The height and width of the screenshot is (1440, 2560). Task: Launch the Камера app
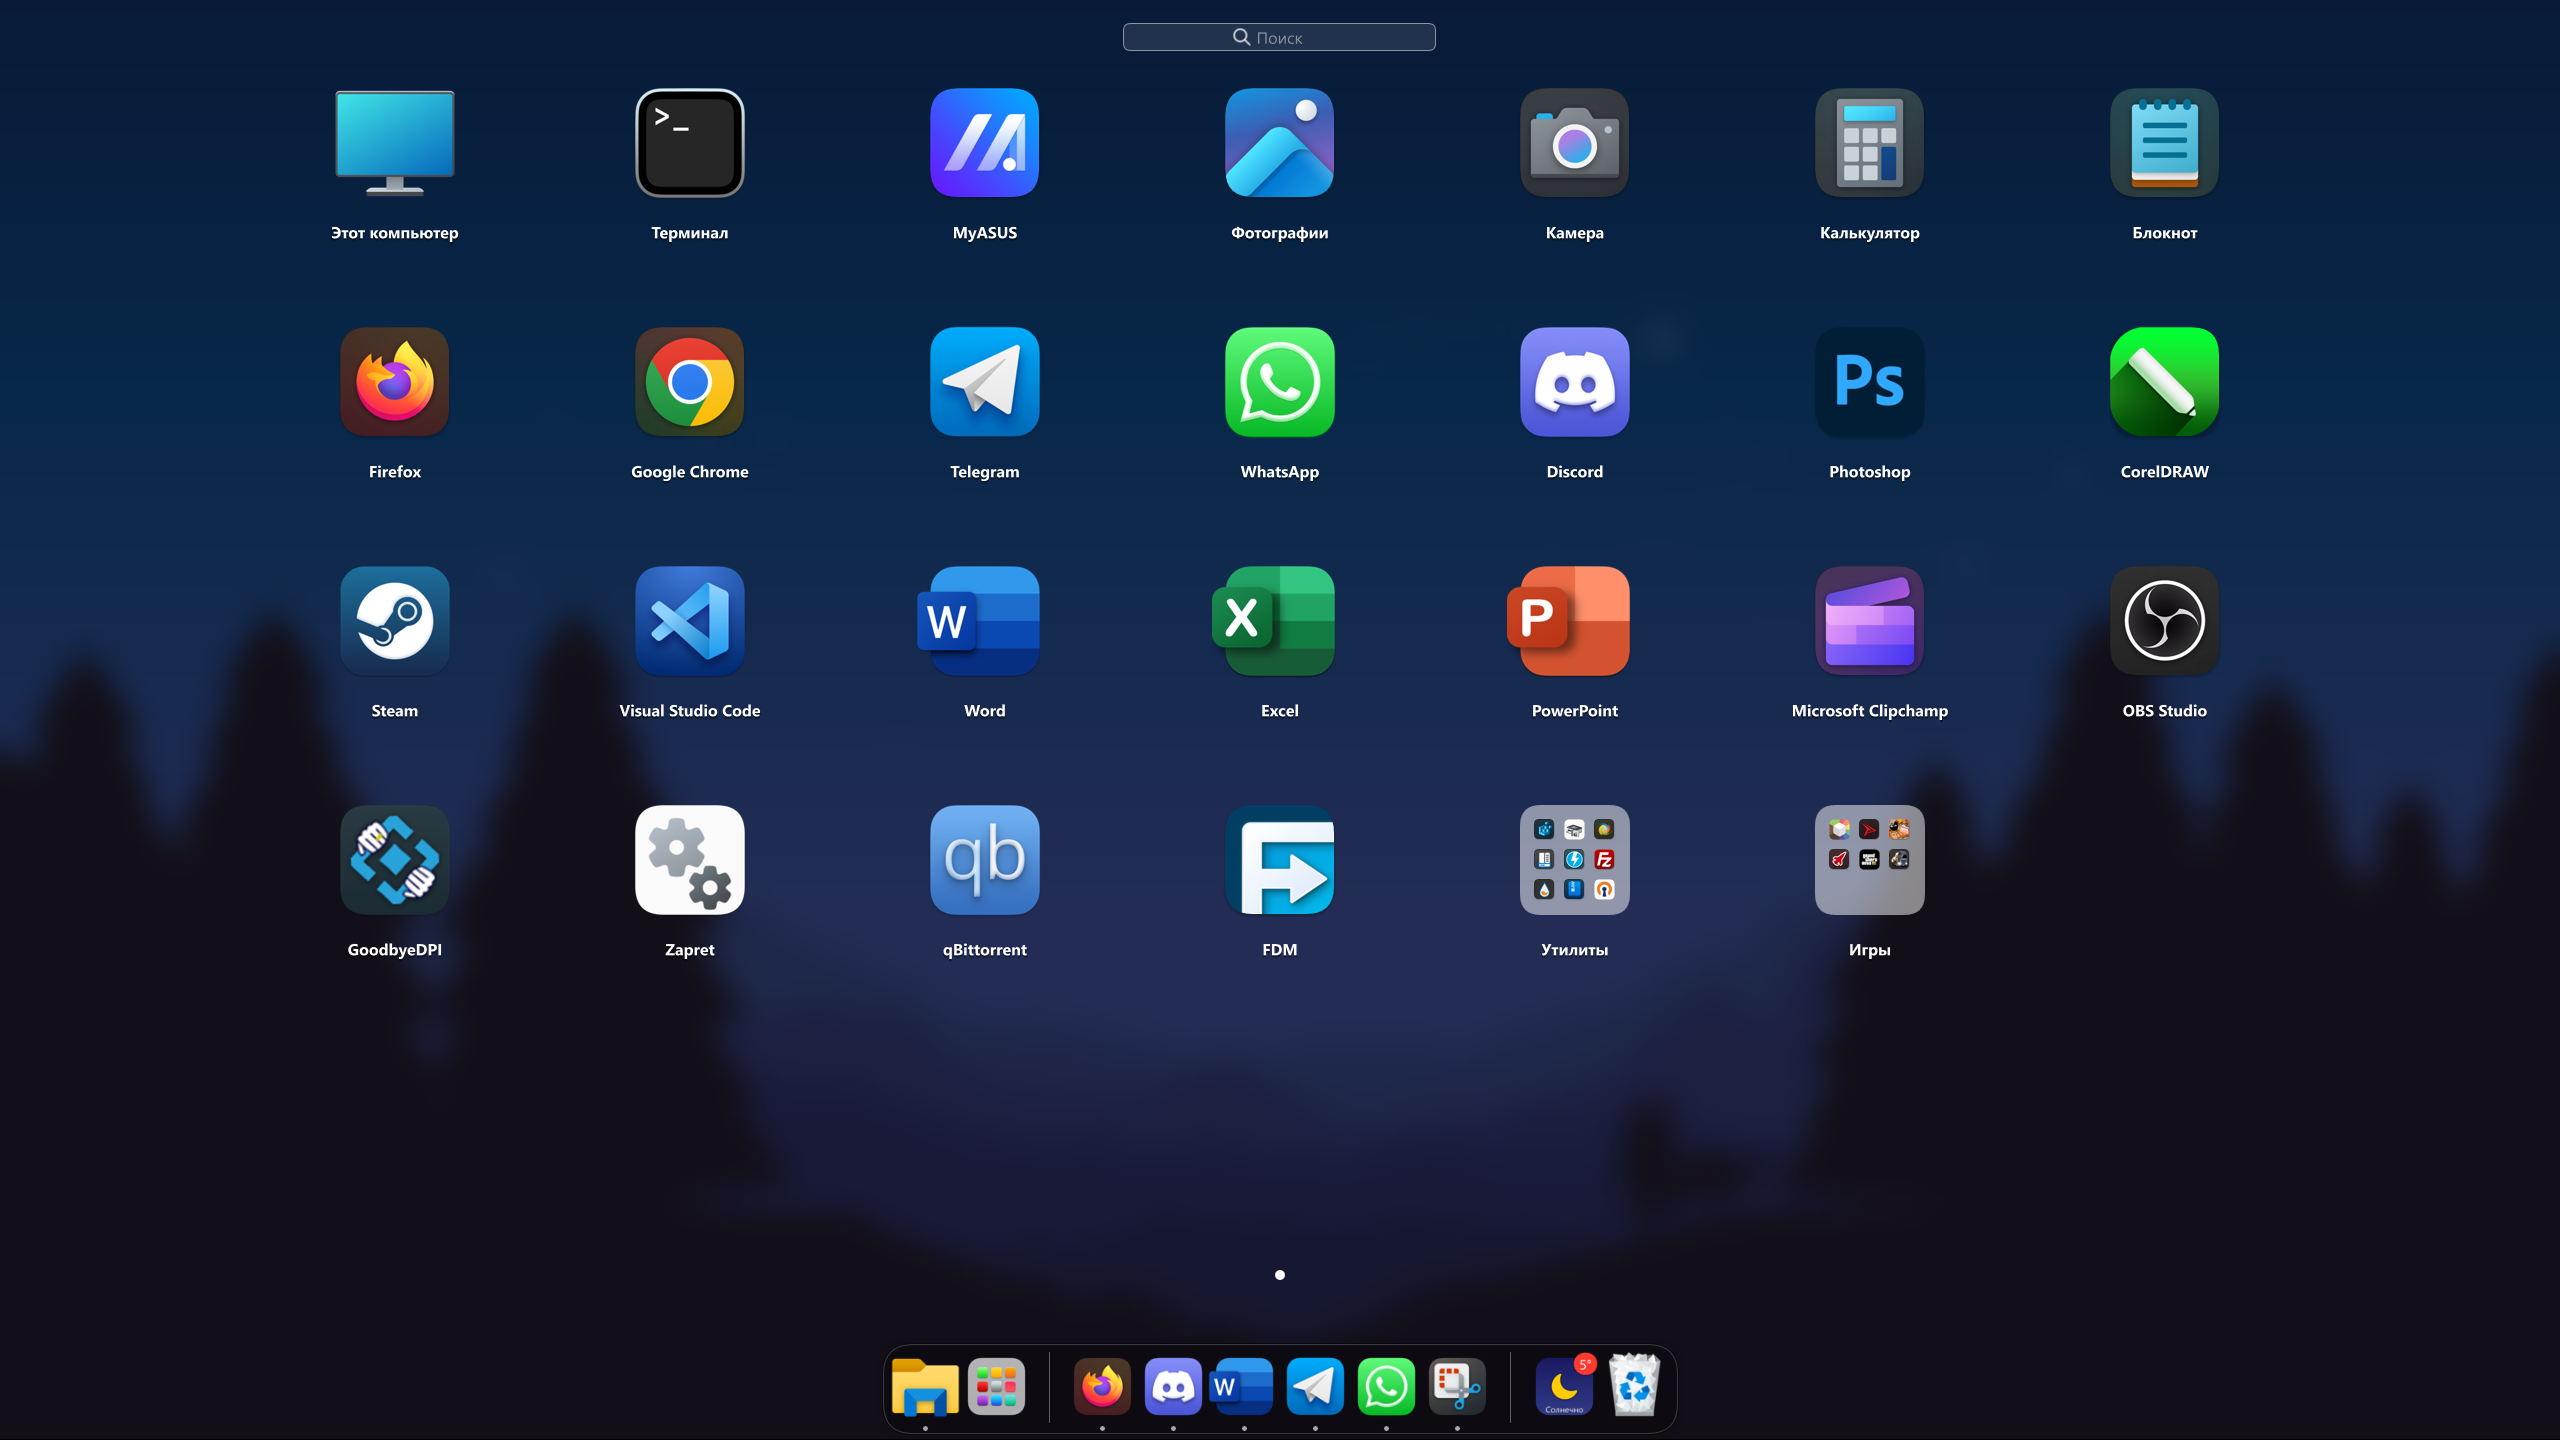1574,143
